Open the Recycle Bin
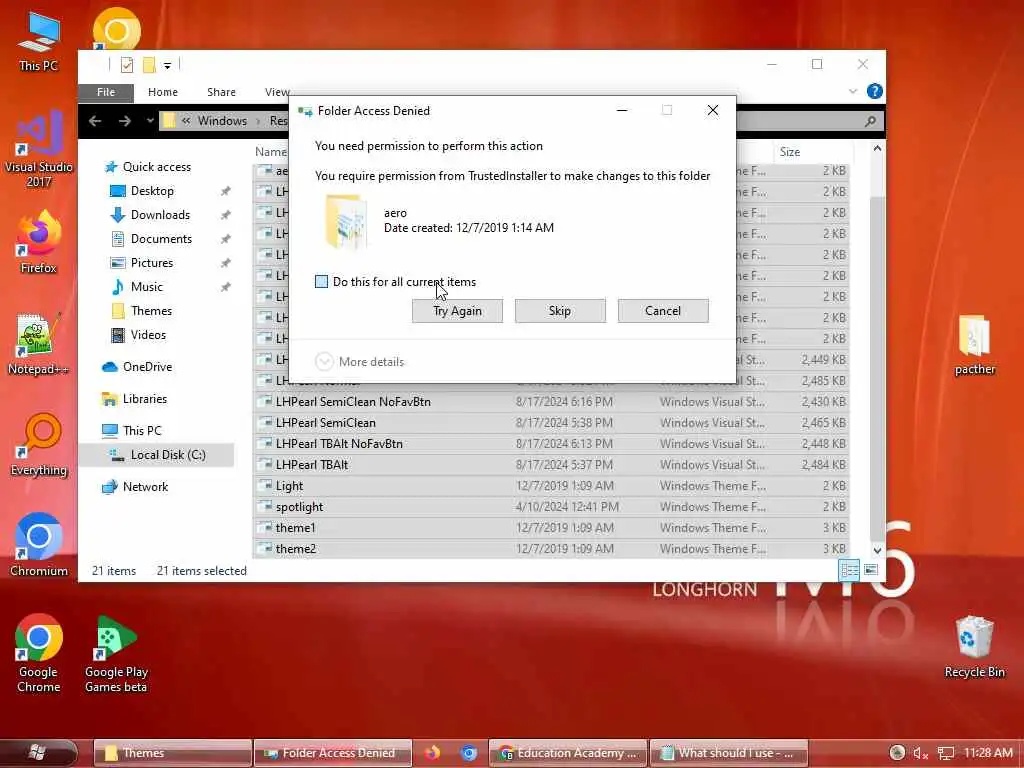Image resolution: width=1024 pixels, height=768 pixels. [974, 647]
